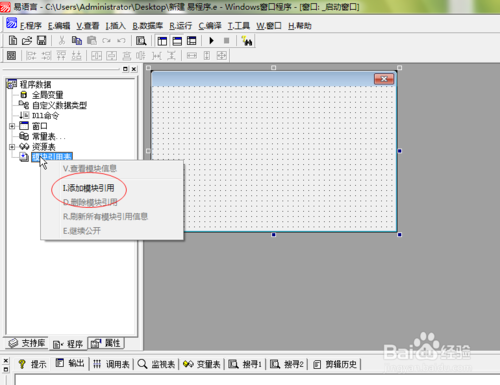
Task: Click the align bottom edges icon
Action: pos(76,56)
